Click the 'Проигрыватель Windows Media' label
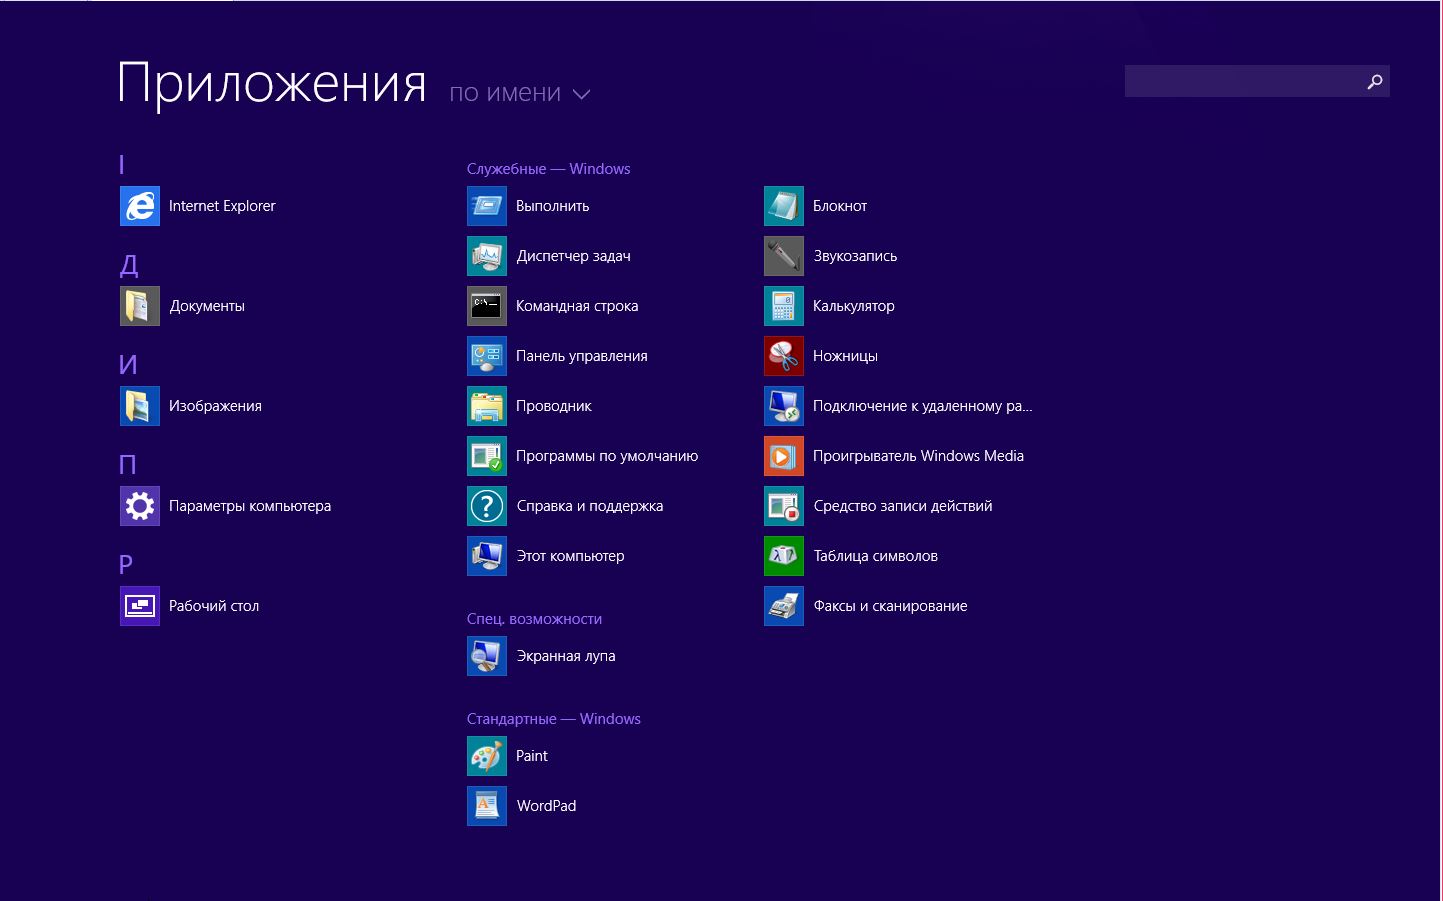 click(x=918, y=456)
